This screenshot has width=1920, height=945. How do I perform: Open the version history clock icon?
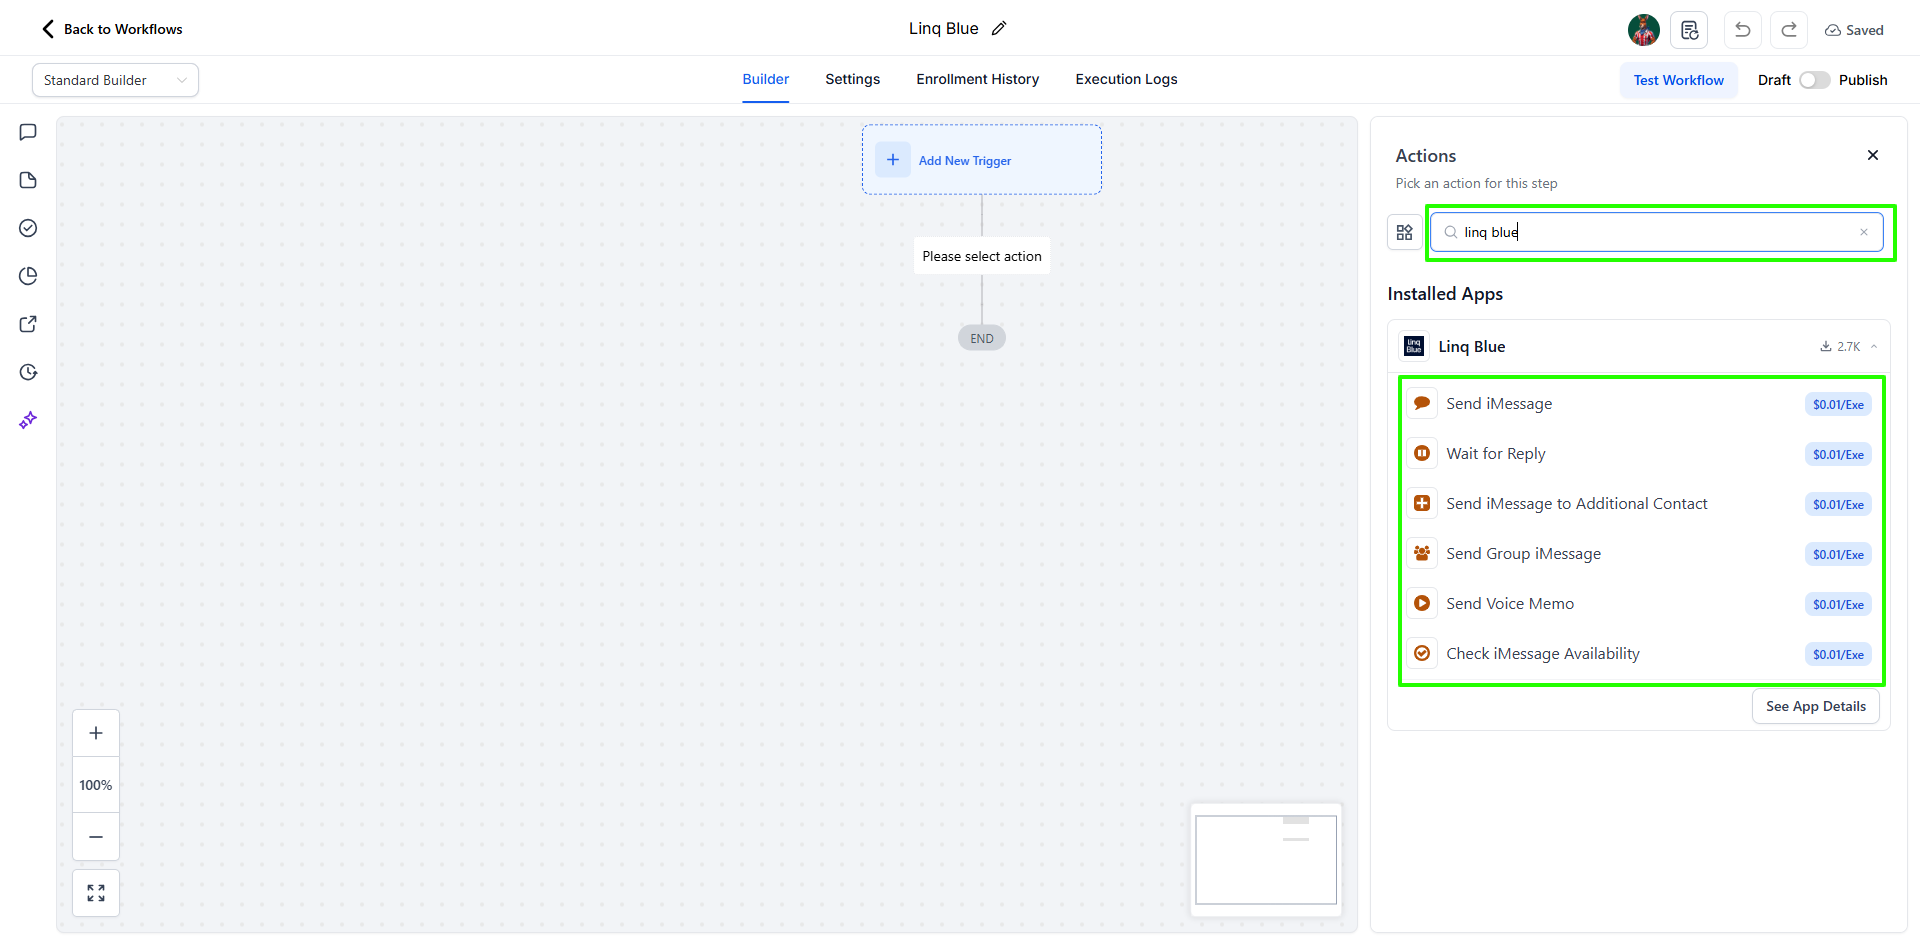[28, 372]
